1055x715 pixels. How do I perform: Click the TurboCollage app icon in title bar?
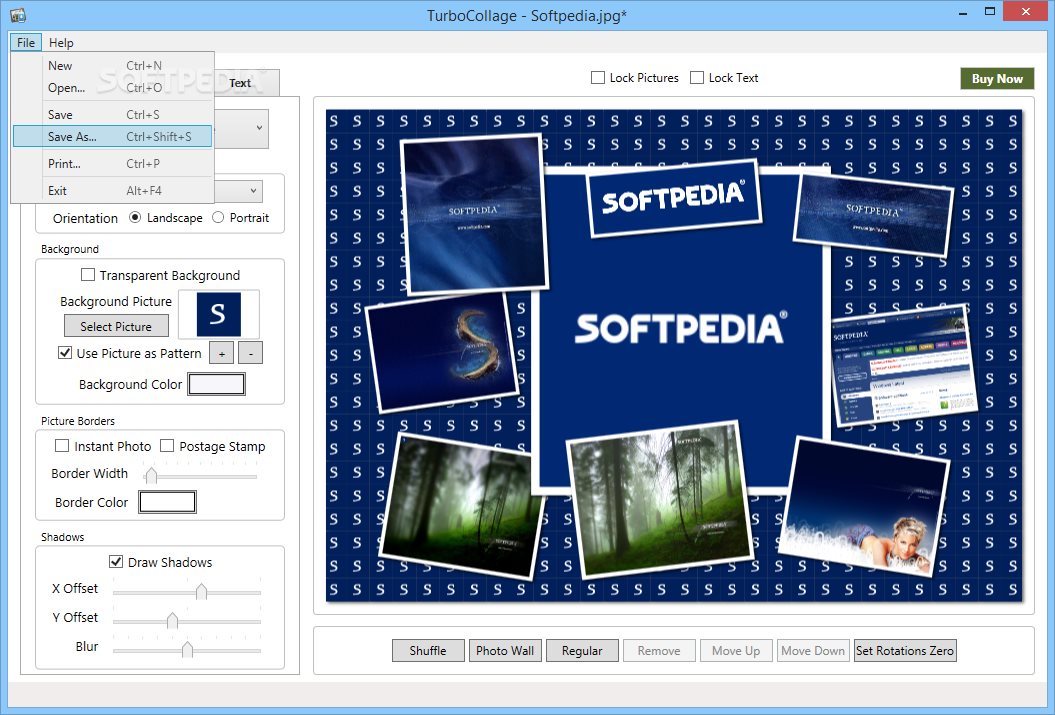pyautogui.click(x=18, y=15)
